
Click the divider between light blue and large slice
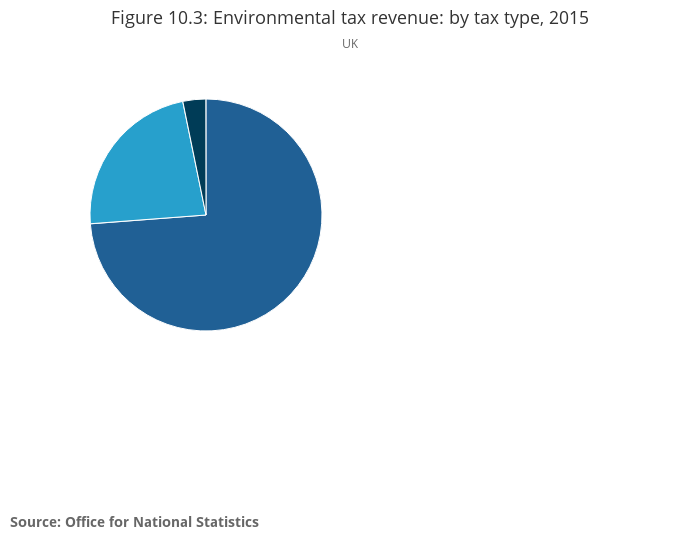coord(148,219)
